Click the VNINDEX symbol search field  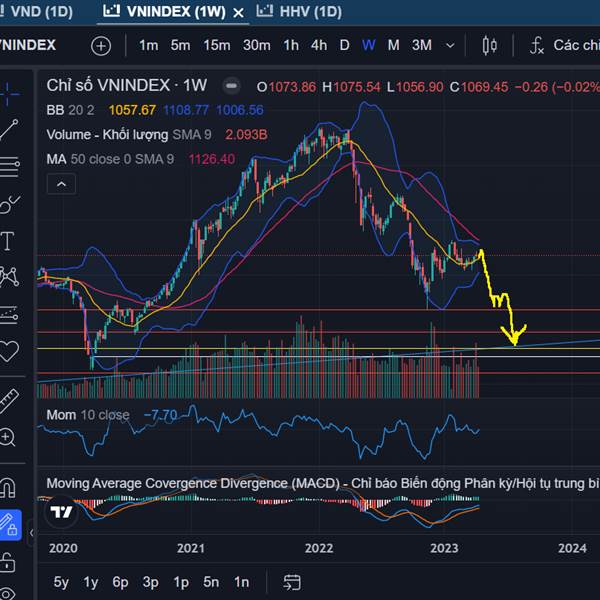[28, 46]
